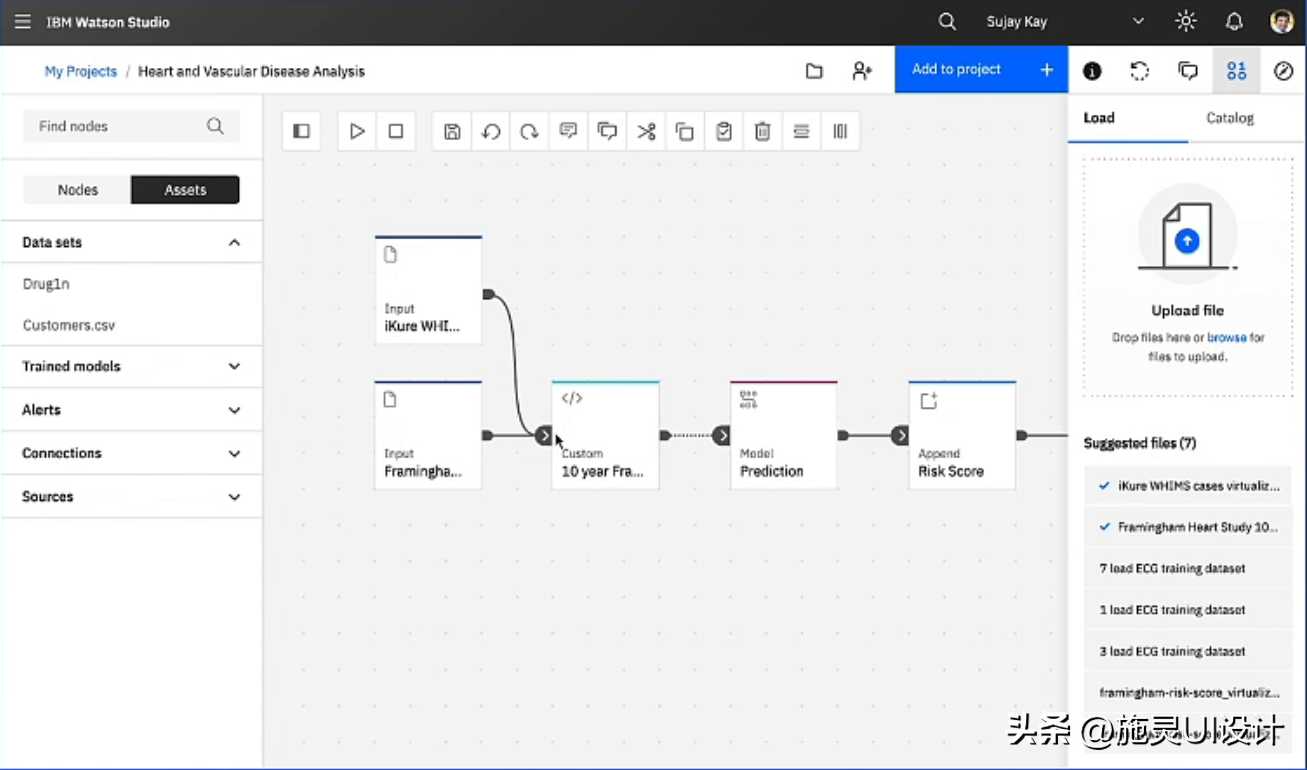Expand the Trained models section
The height and width of the screenshot is (770, 1307).
pos(131,366)
